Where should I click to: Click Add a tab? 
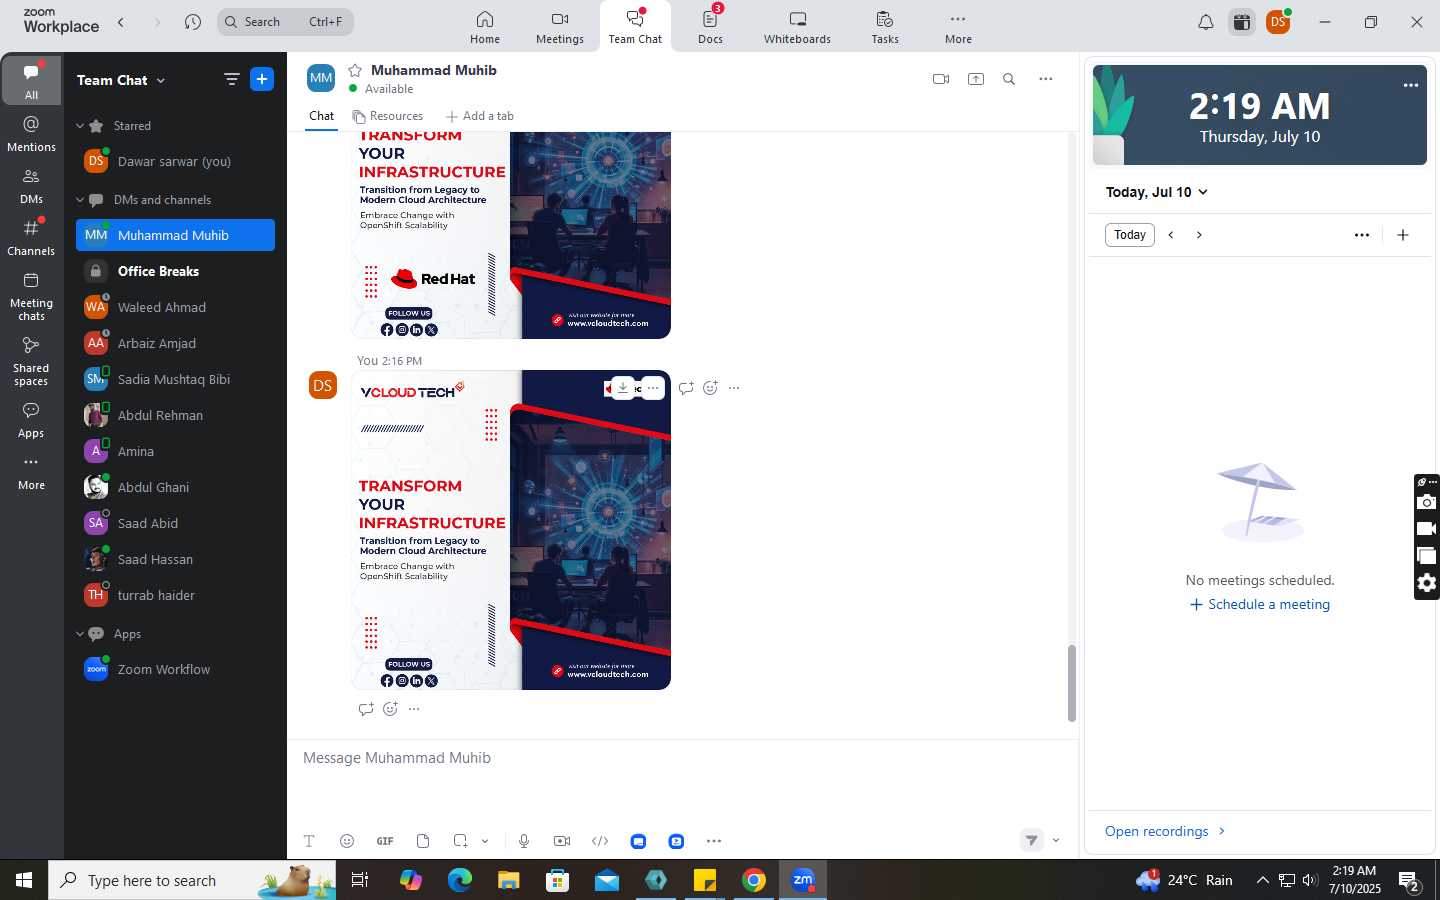(x=480, y=116)
